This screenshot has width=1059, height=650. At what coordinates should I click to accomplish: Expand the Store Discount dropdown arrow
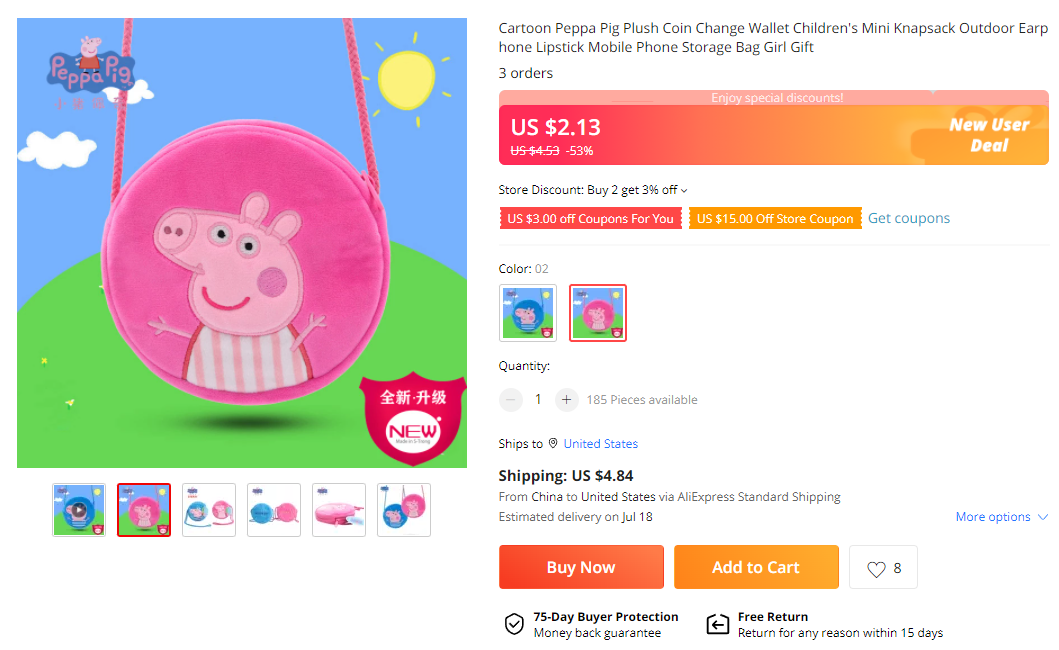685,190
